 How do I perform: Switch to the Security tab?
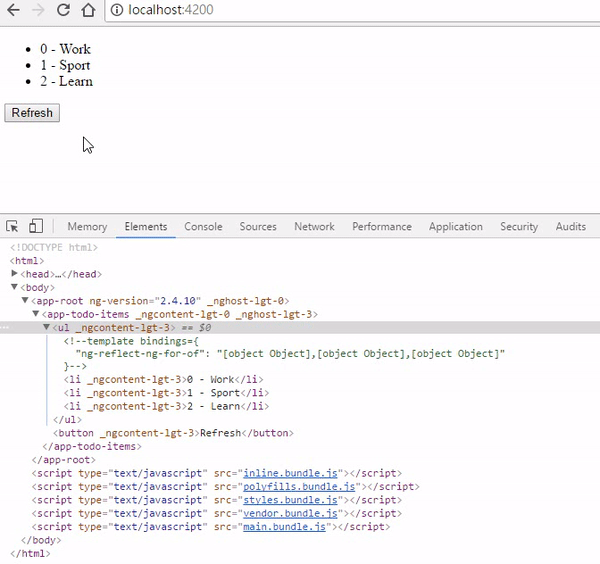click(519, 227)
